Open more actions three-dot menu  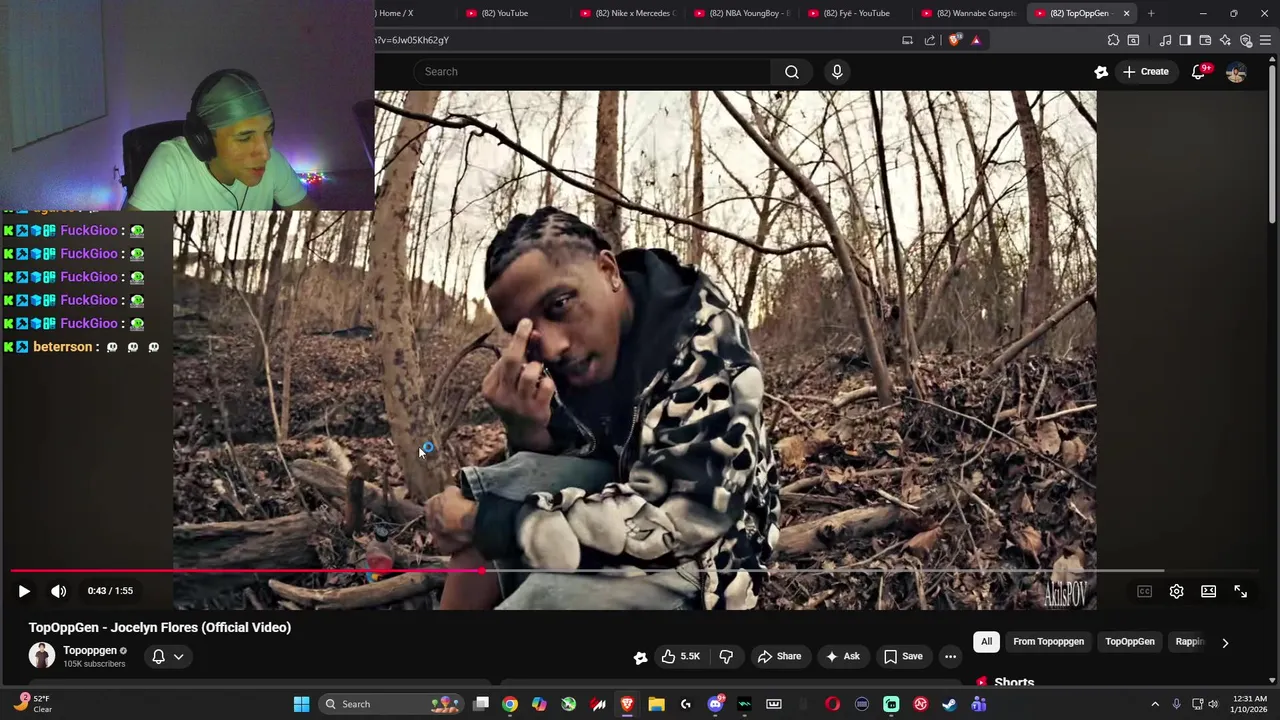950,656
